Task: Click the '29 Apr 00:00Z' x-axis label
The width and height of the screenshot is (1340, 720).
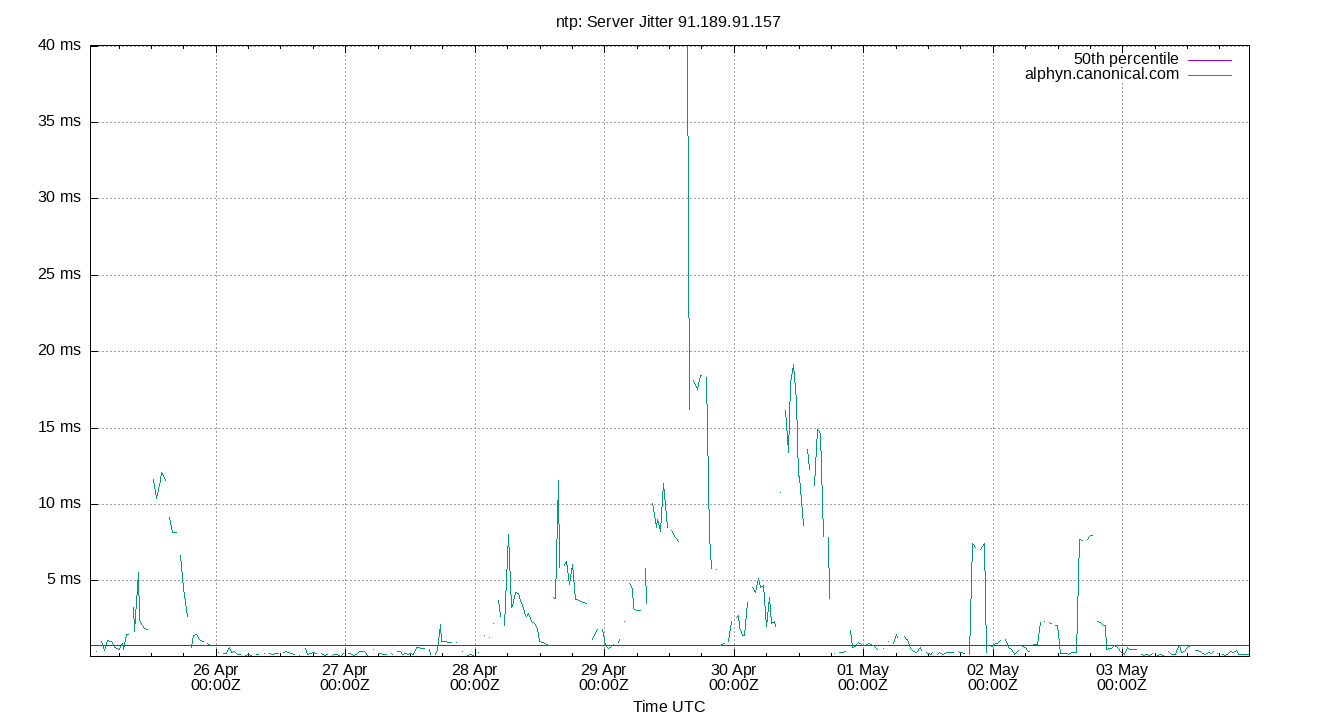Action: click(x=604, y=677)
